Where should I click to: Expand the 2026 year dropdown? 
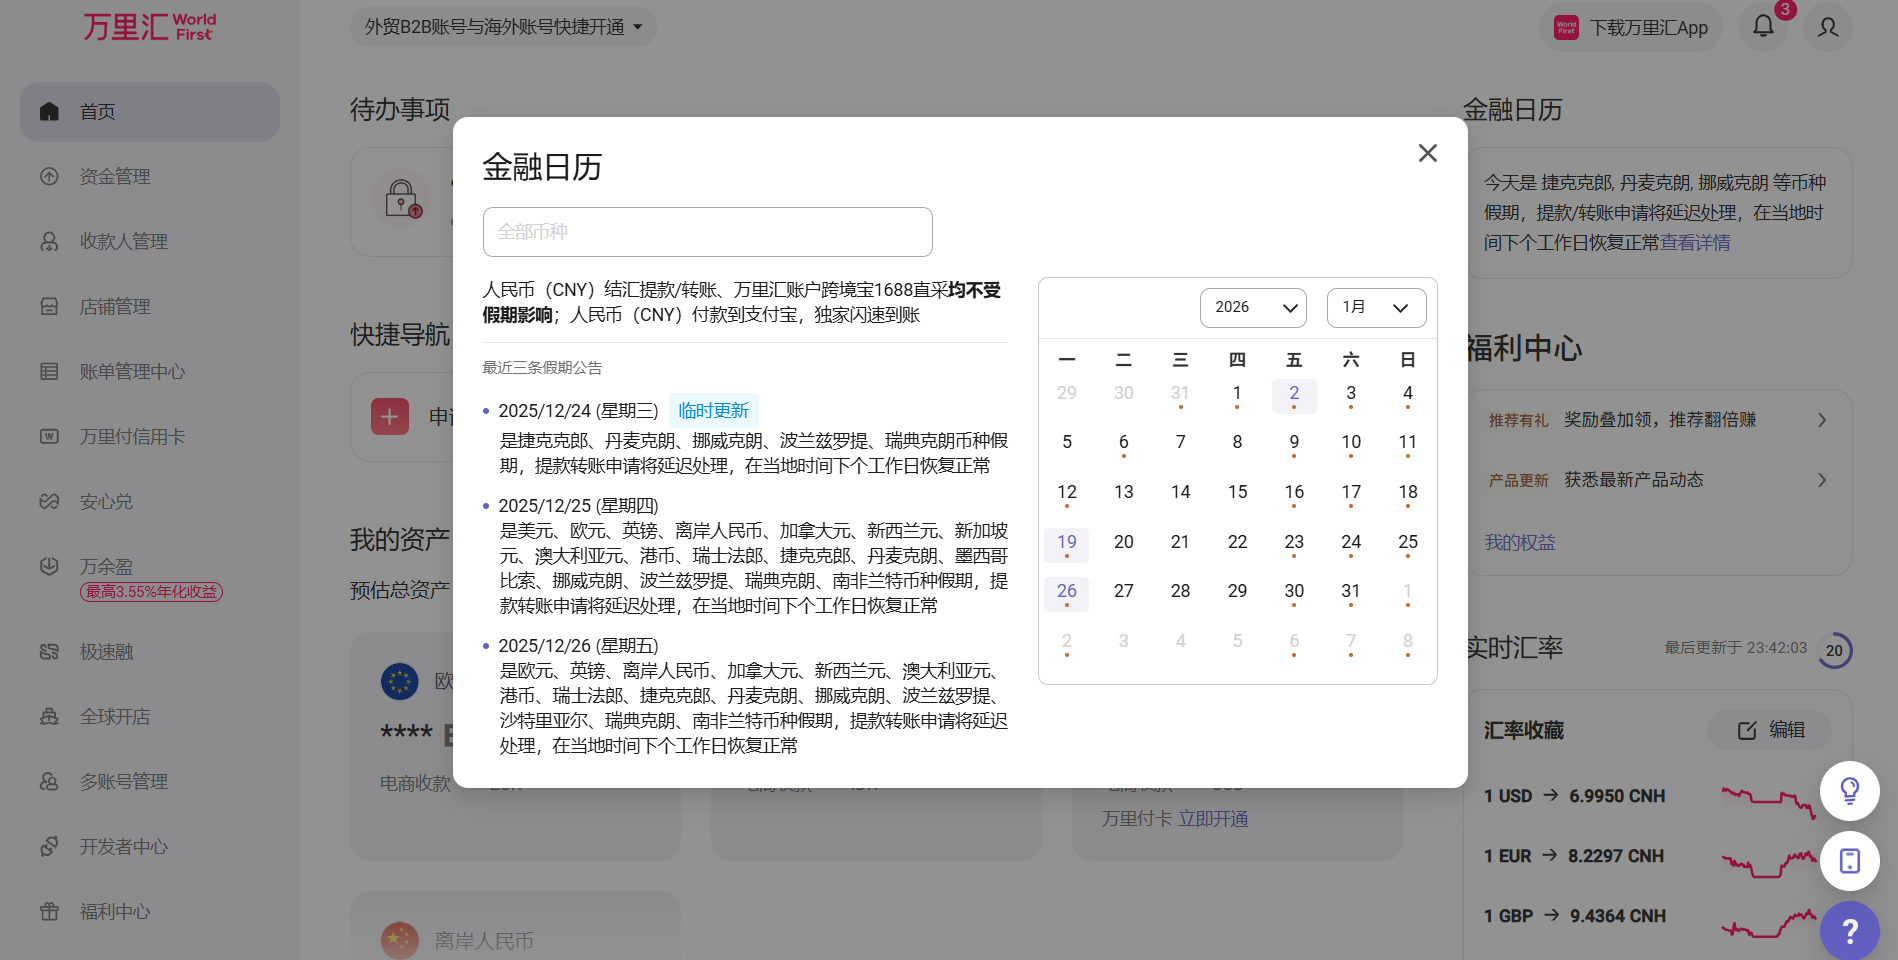(1254, 308)
